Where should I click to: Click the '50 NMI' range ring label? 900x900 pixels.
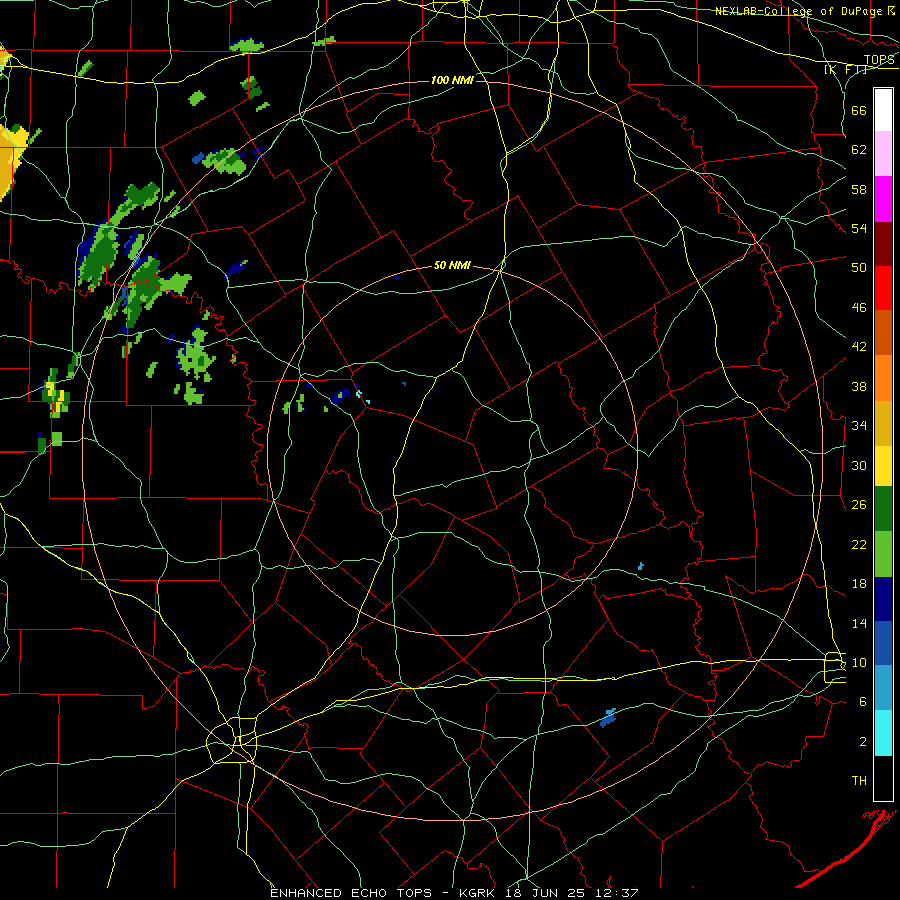452,265
